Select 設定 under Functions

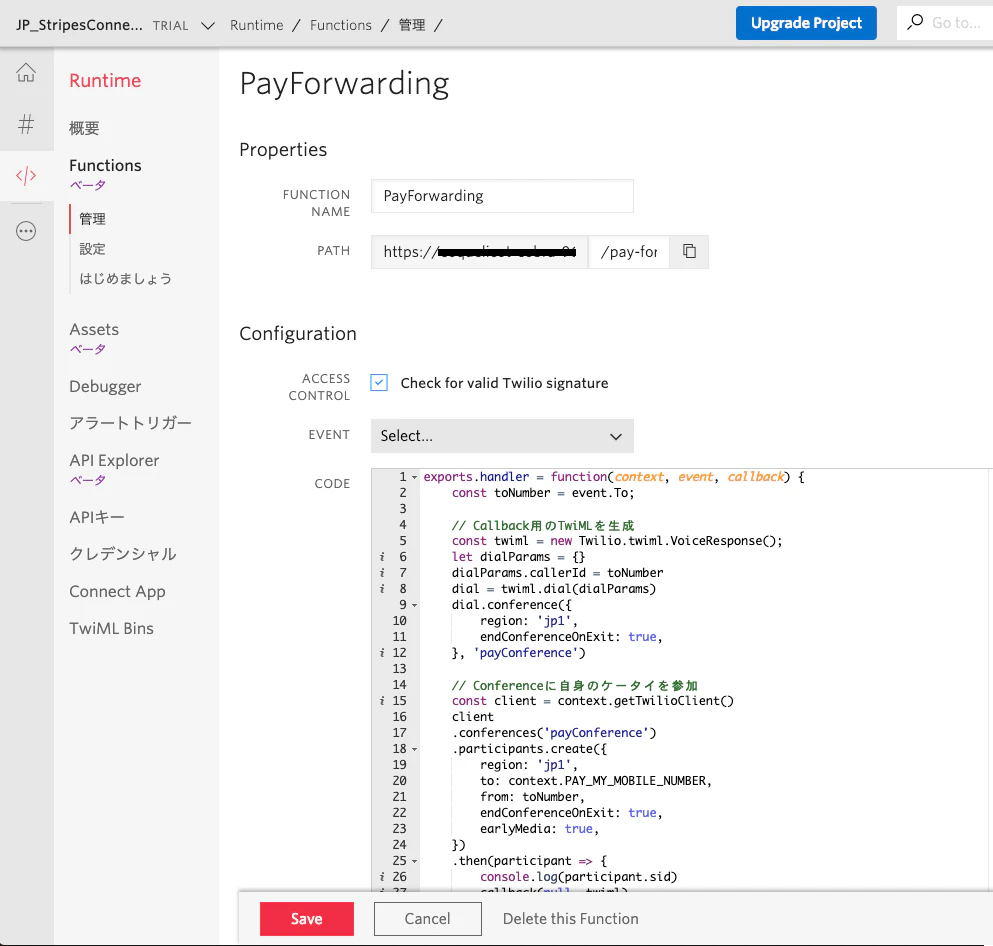pos(92,249)
